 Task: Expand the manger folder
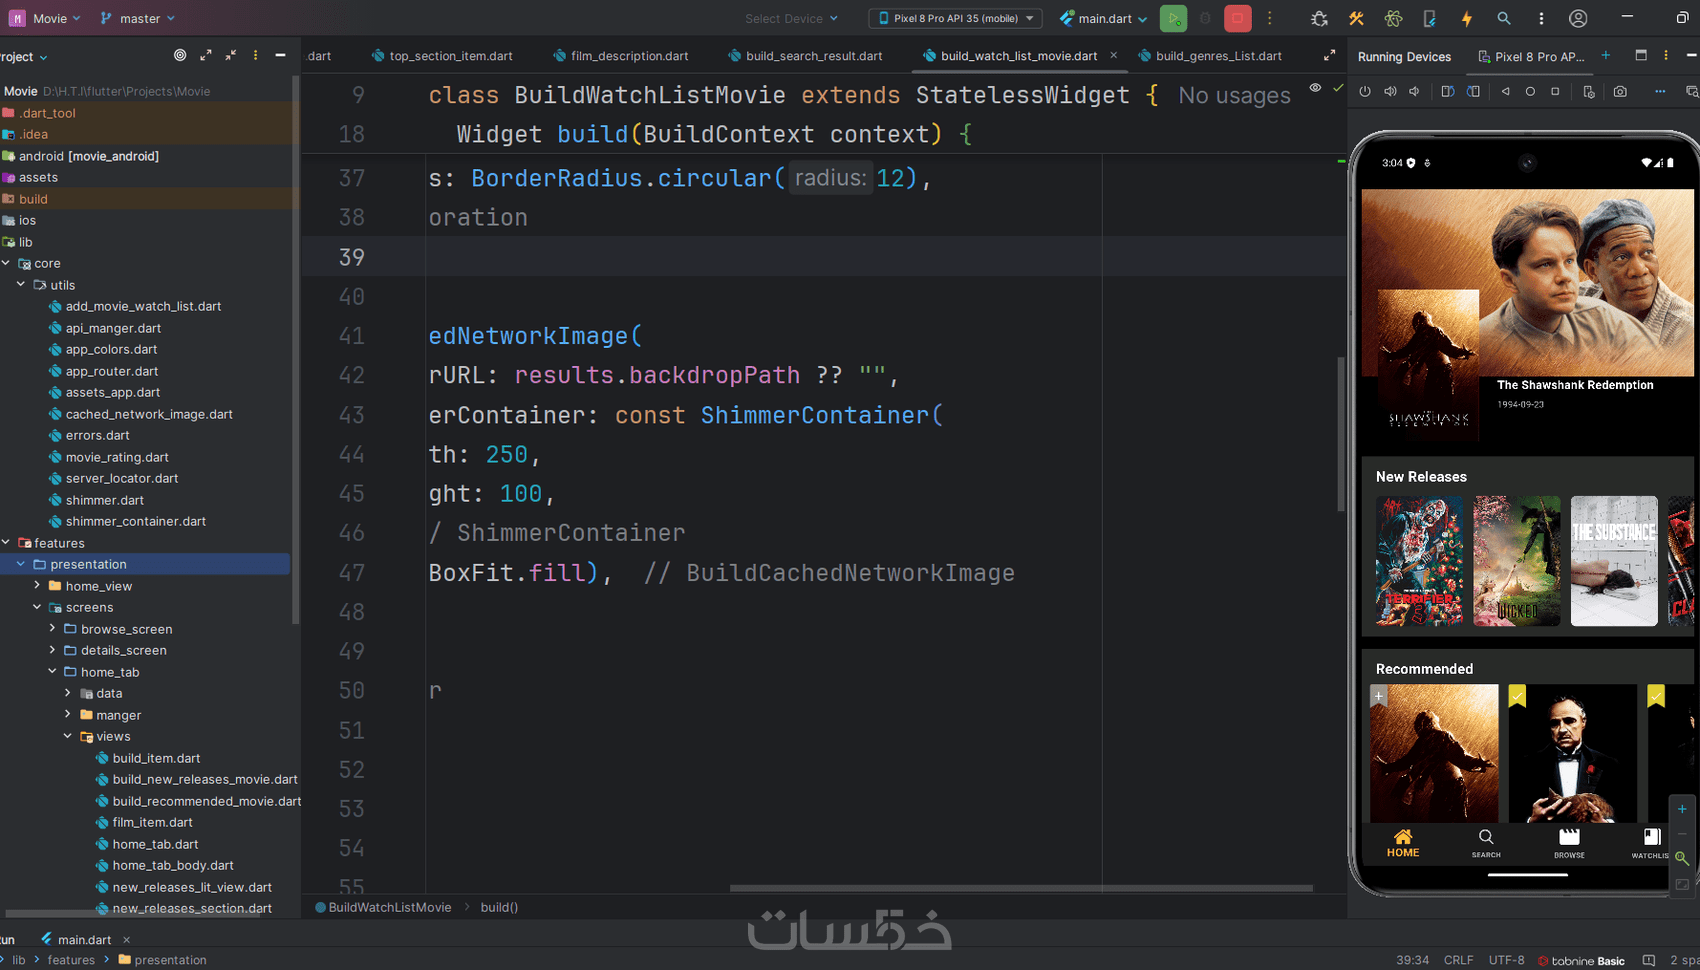[x=68, y=715]
